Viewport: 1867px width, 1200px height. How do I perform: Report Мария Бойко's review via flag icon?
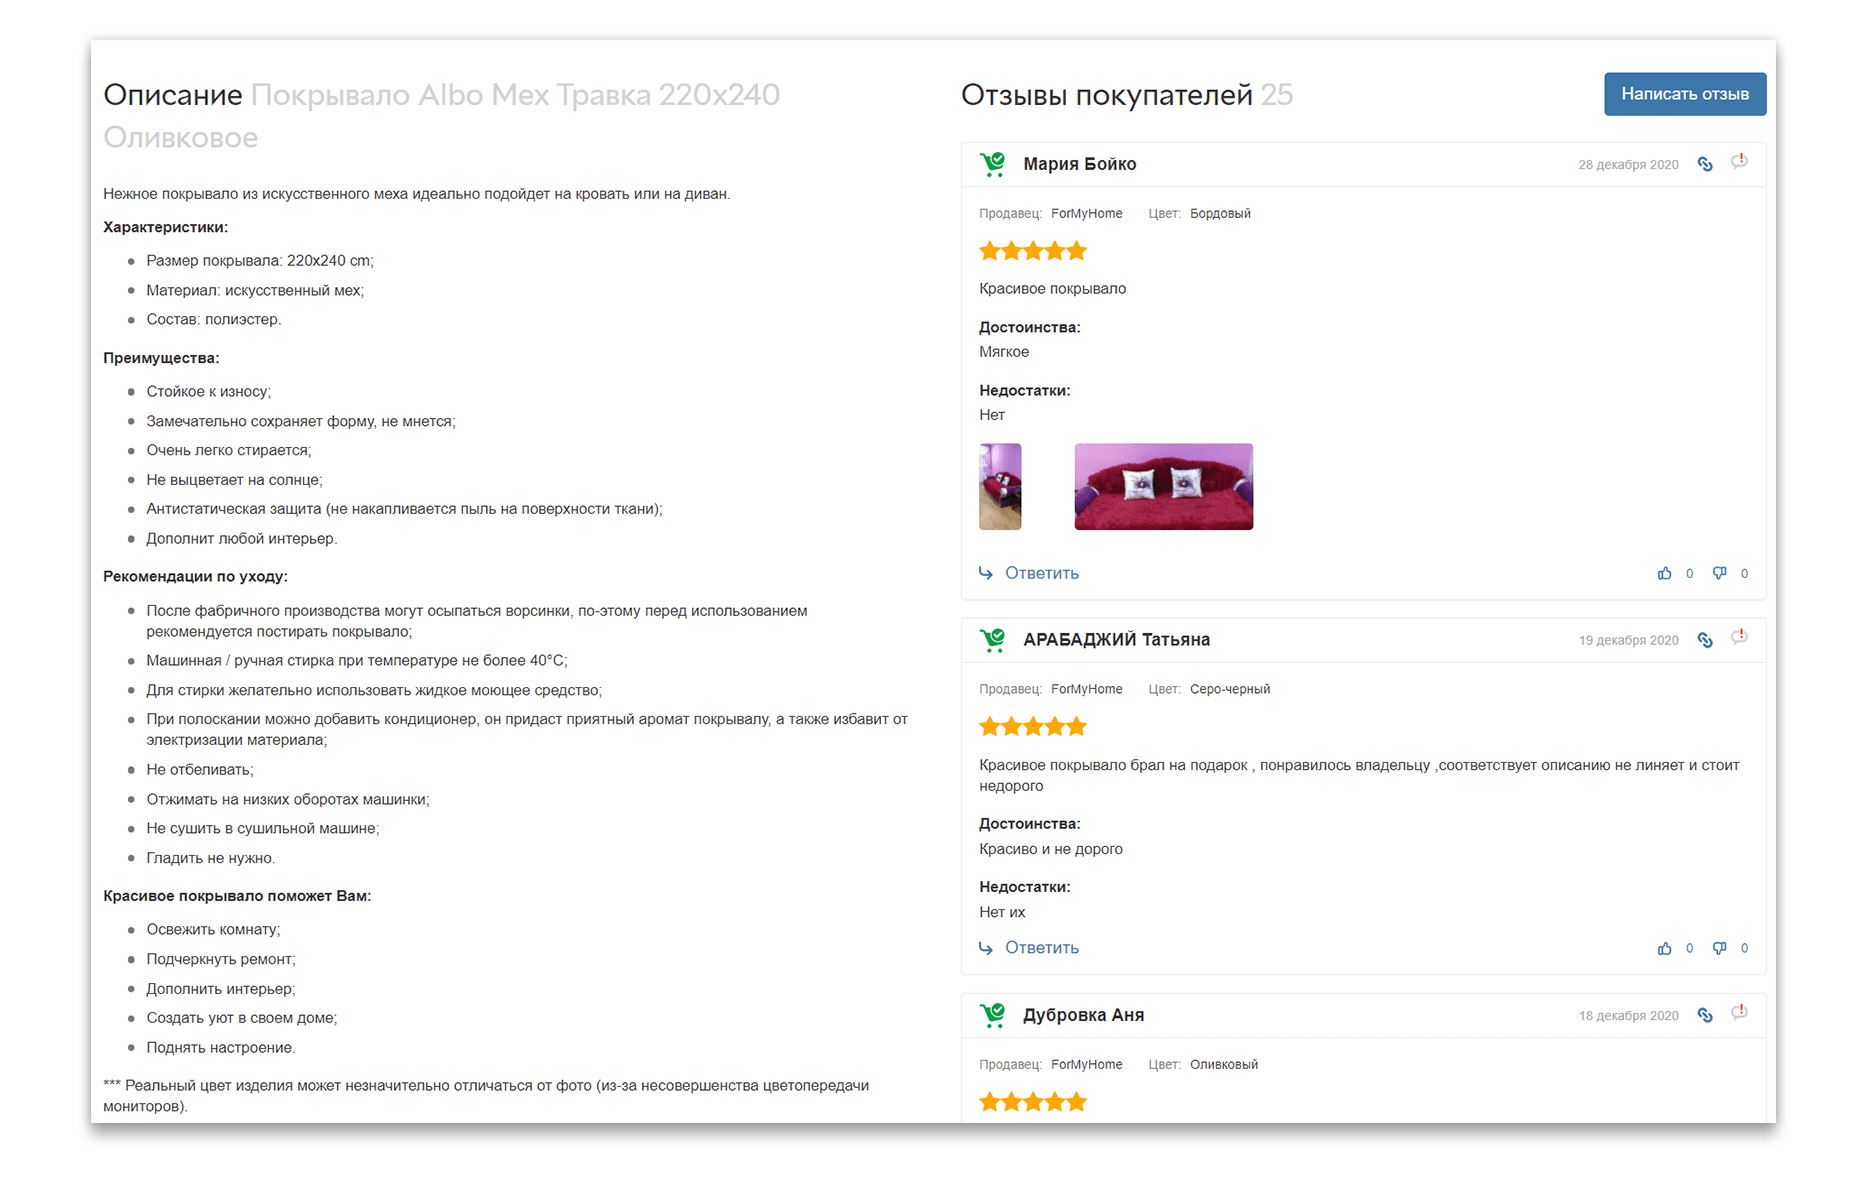tap(1739, 161)
